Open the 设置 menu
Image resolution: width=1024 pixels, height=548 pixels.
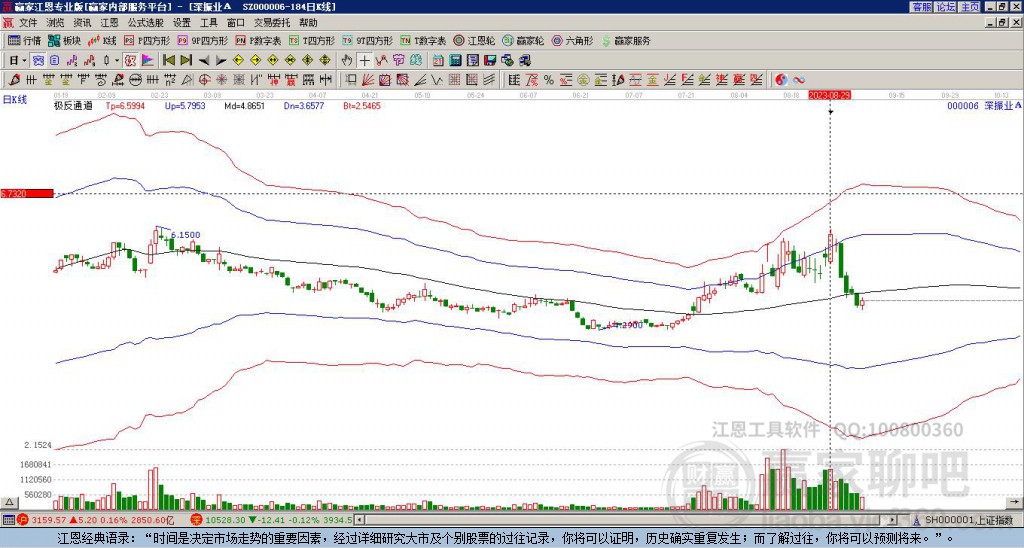coord(182,23)
